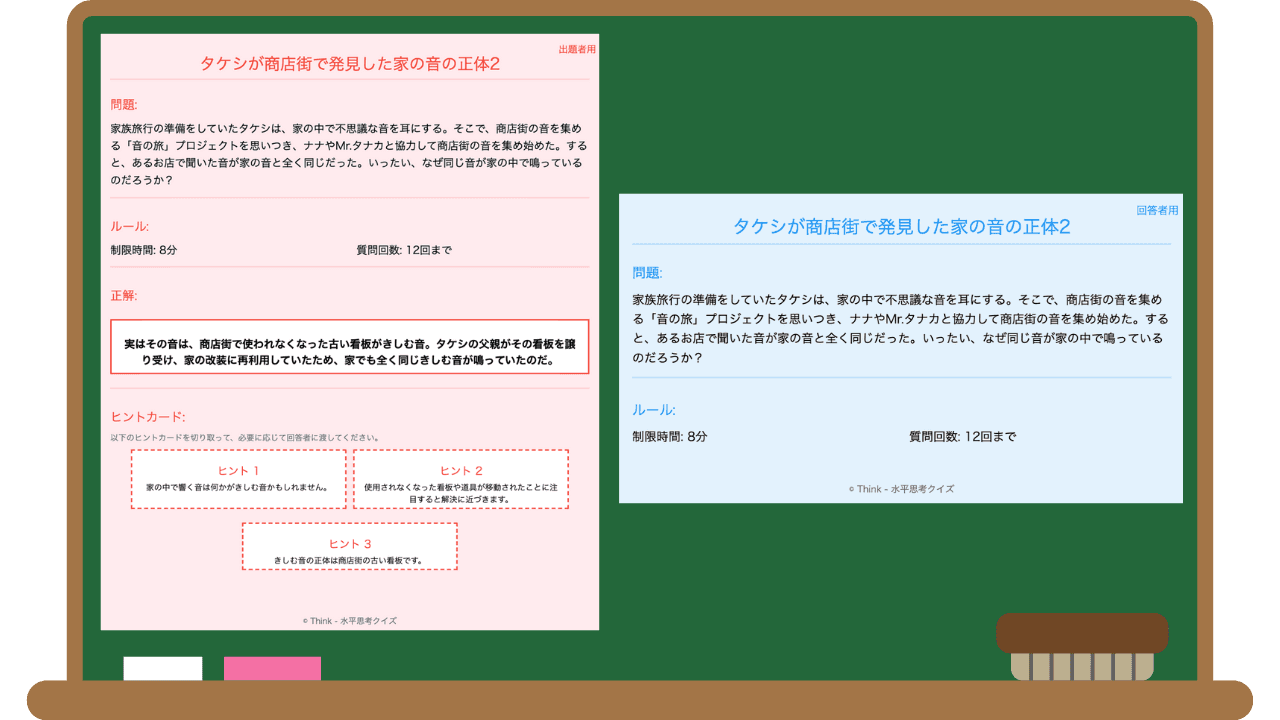Open the ヒント 2 hint card
Image resolution: width=1280 pixels, height=720 pixels.
point(461,479)
